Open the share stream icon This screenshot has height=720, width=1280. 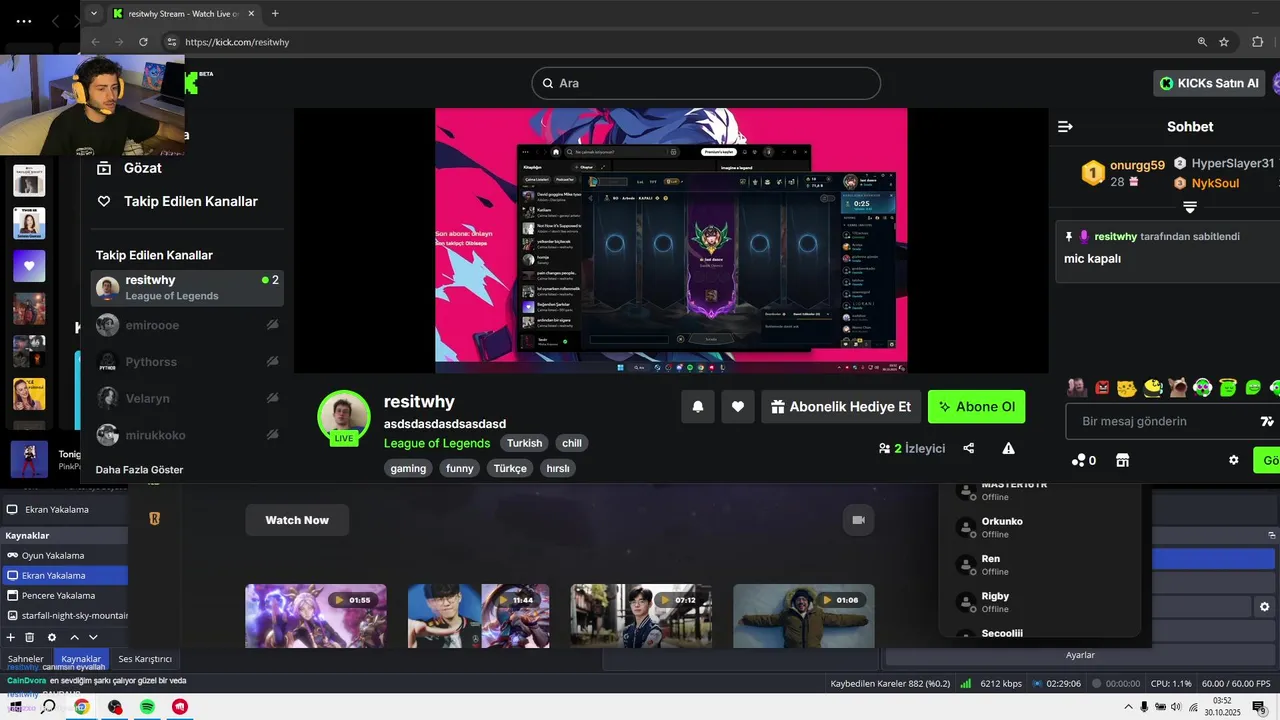click(x=969, y=448)
